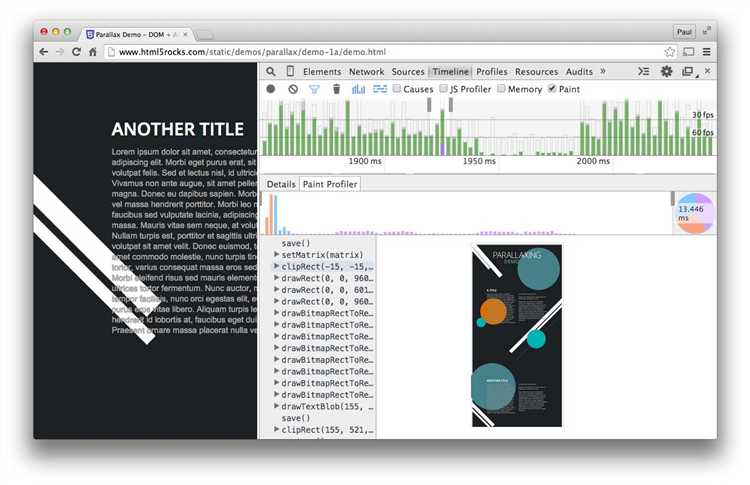Clear the timeline recording
This screenshot has width=750, height=485.
tap(293, 89)
